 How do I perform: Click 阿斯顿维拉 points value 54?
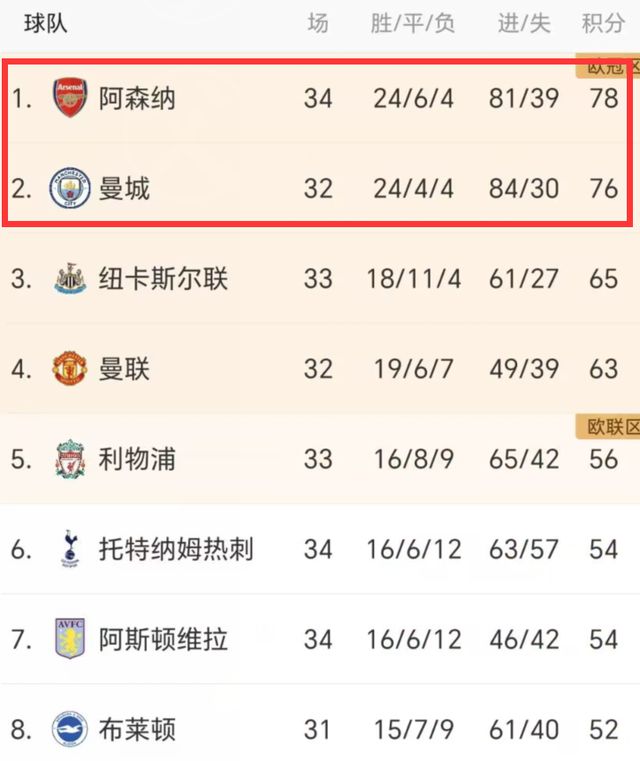click(603, 639)
